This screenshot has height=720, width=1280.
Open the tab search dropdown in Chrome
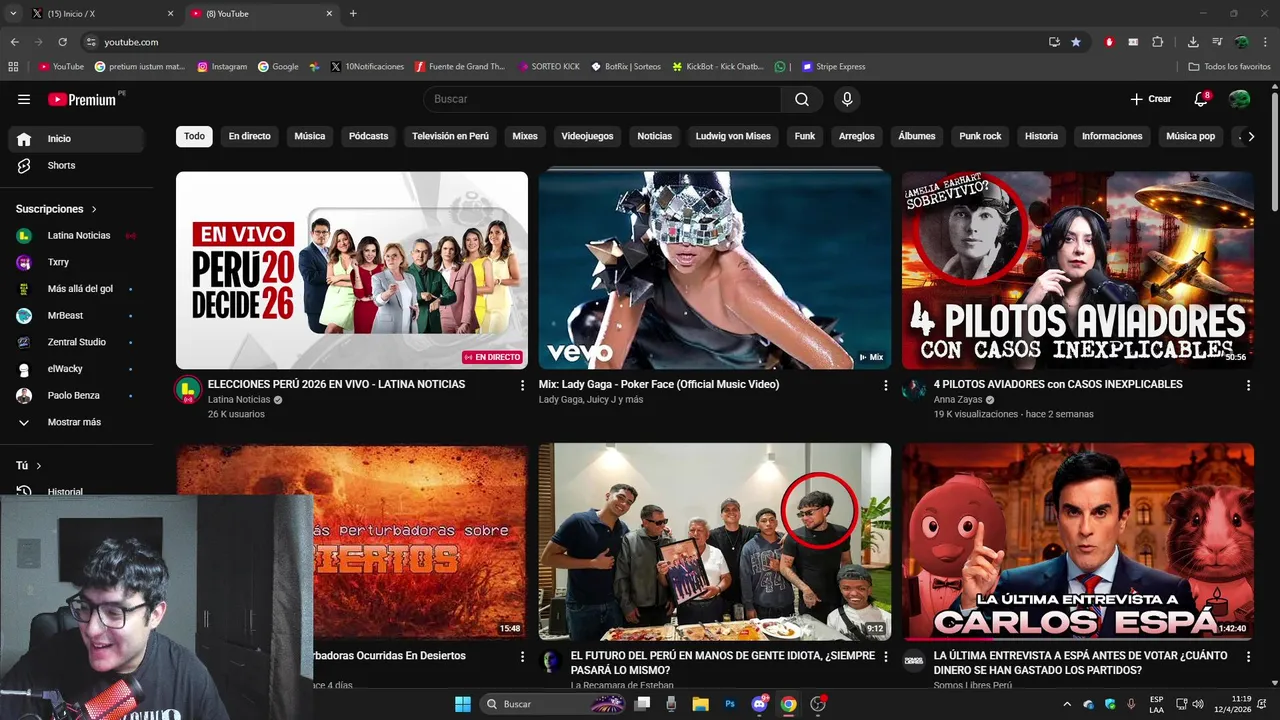point(13,13)
